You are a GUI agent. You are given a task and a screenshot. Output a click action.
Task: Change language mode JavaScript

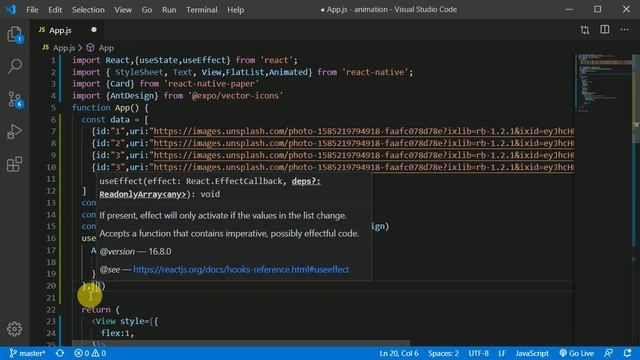532,353
